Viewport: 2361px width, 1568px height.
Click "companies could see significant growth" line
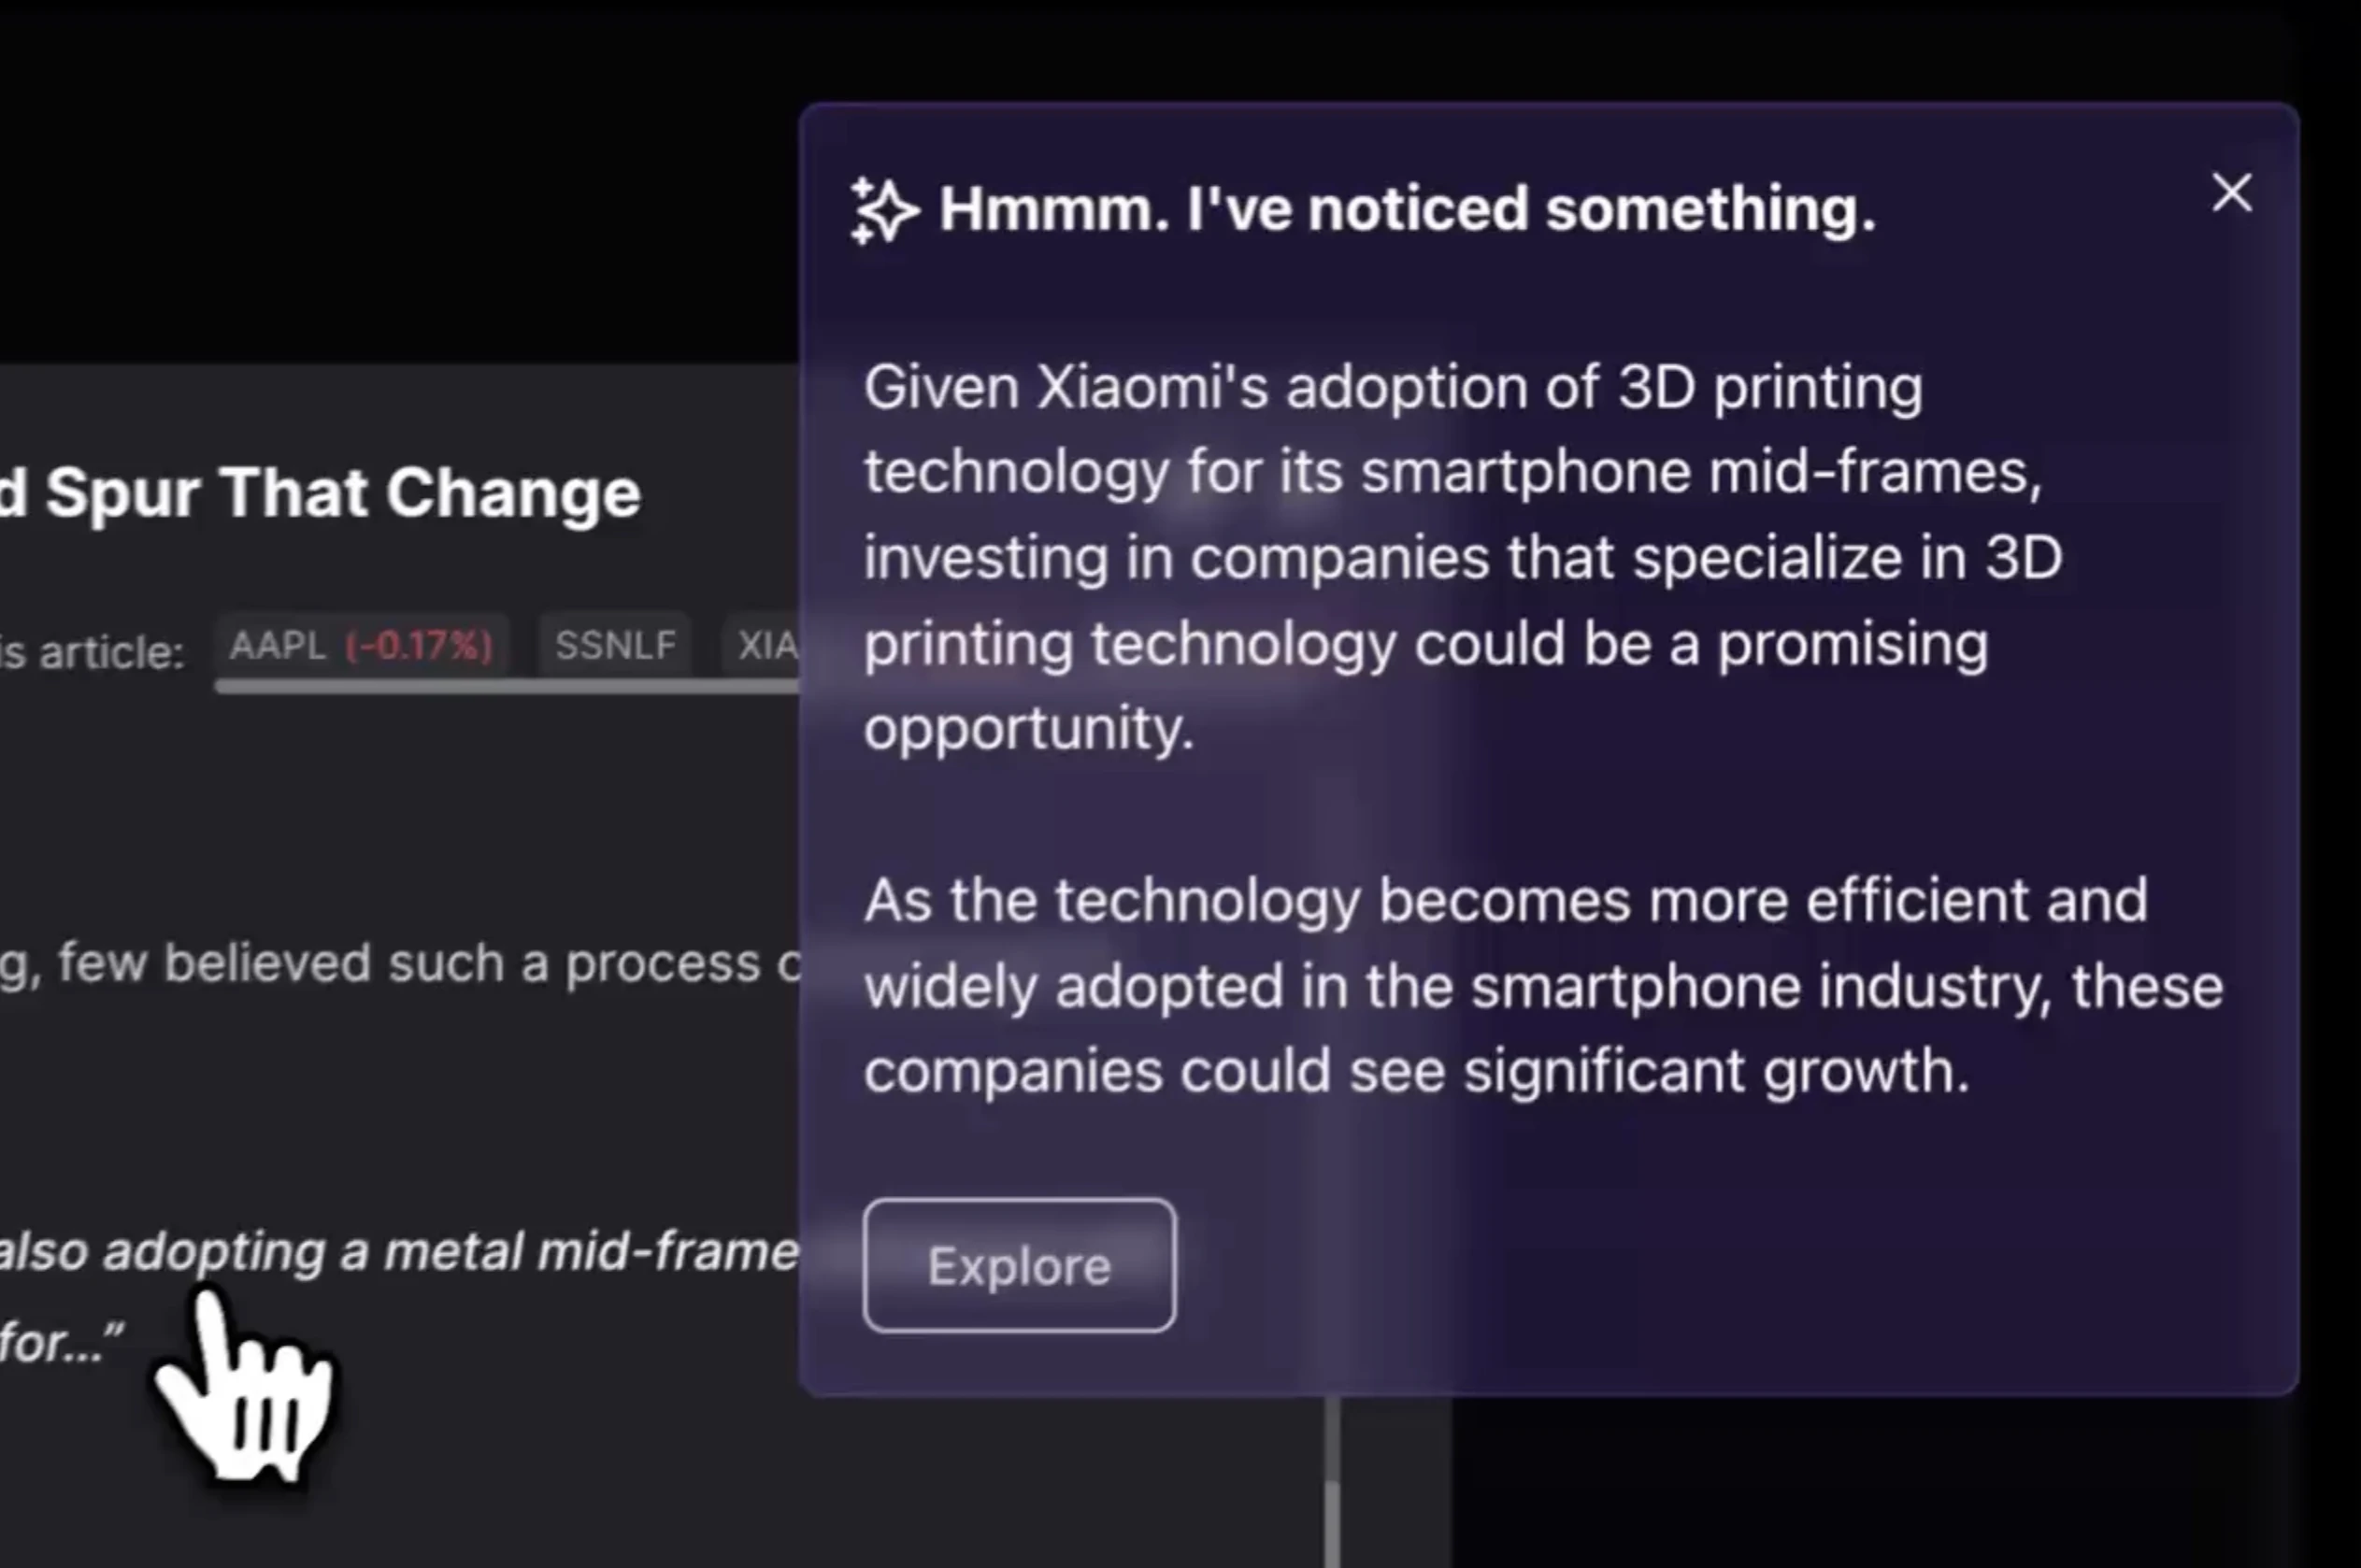click(x=1416, y=1070)
